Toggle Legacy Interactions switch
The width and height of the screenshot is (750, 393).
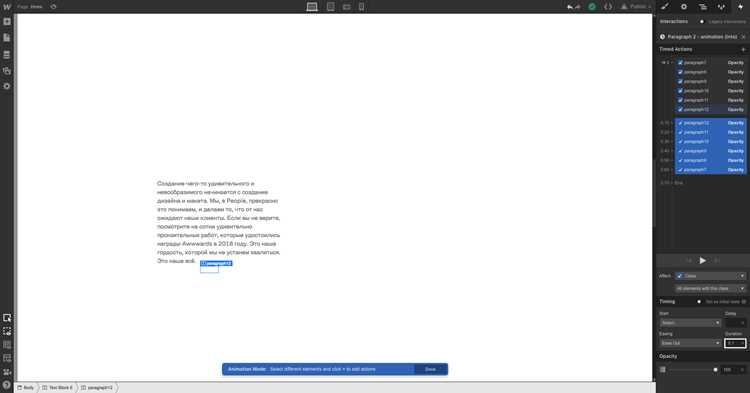point(702,22)
